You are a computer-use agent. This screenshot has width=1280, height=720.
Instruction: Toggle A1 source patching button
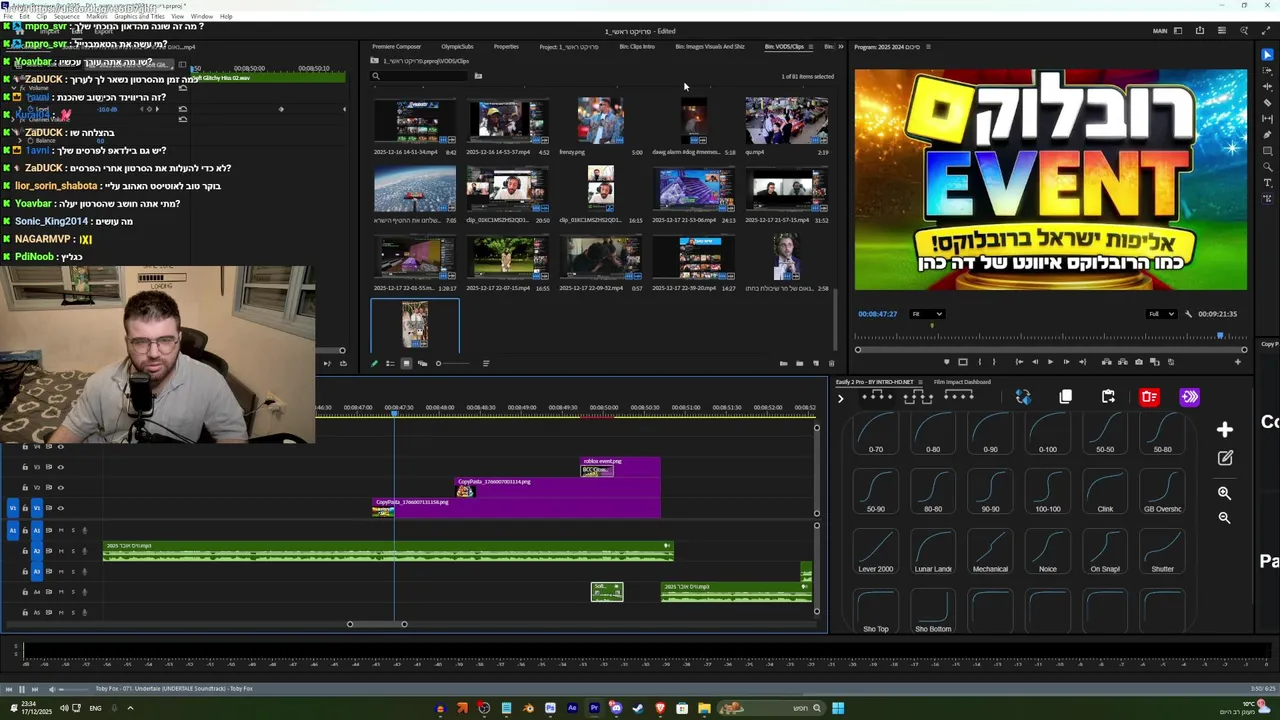13,530
